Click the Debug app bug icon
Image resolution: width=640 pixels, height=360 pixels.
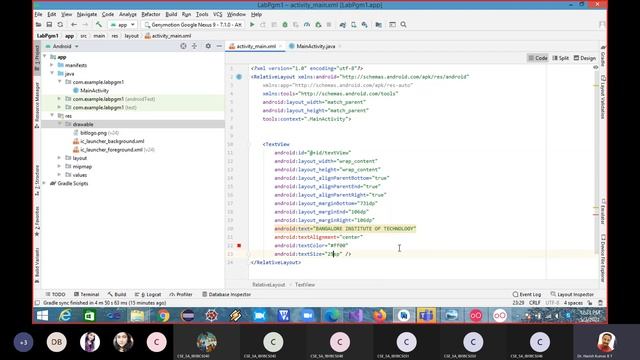tap(285, 25)
